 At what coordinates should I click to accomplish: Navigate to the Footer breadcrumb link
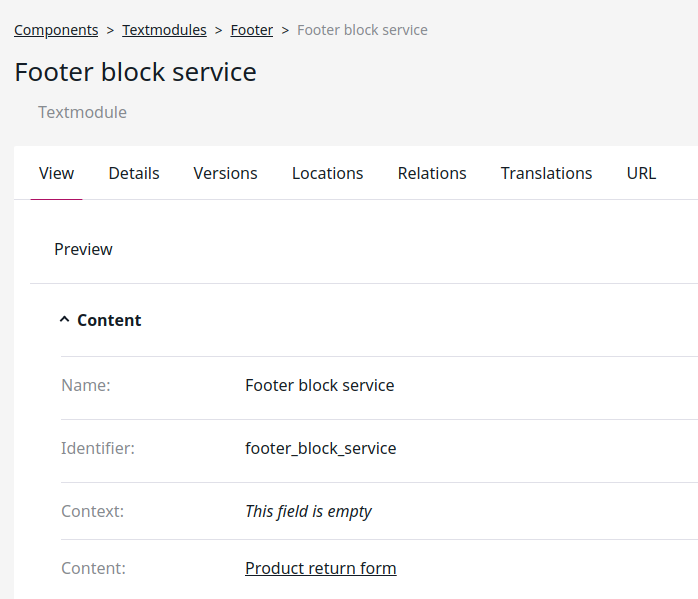(x=252, y=30)
